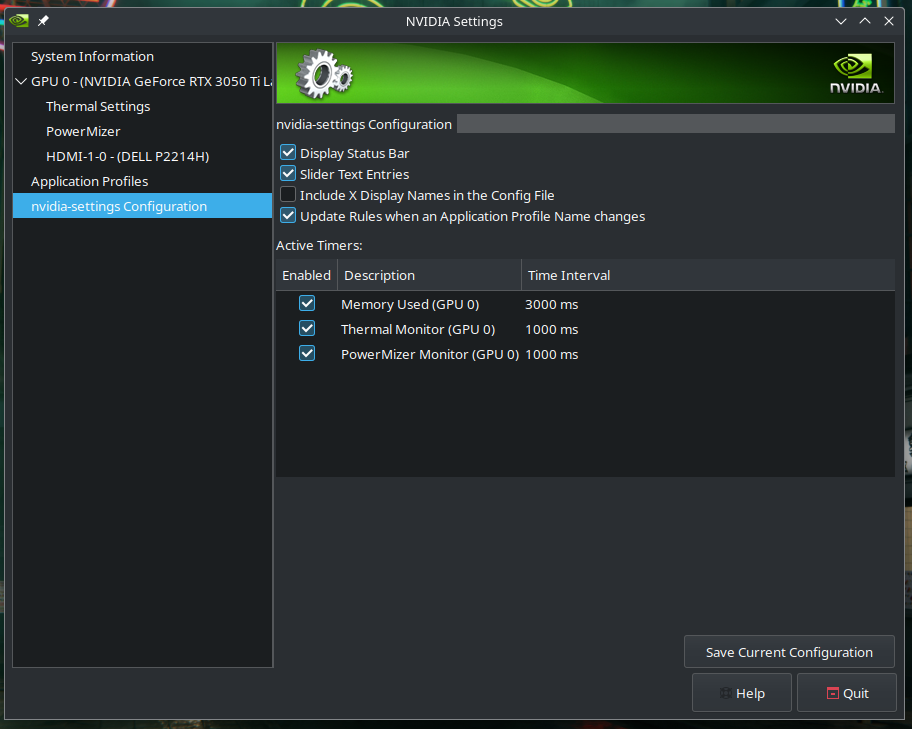Viewport: 912px width, 729px height.
Task: Click the pin window icon
Action: [x=44, y=21]
